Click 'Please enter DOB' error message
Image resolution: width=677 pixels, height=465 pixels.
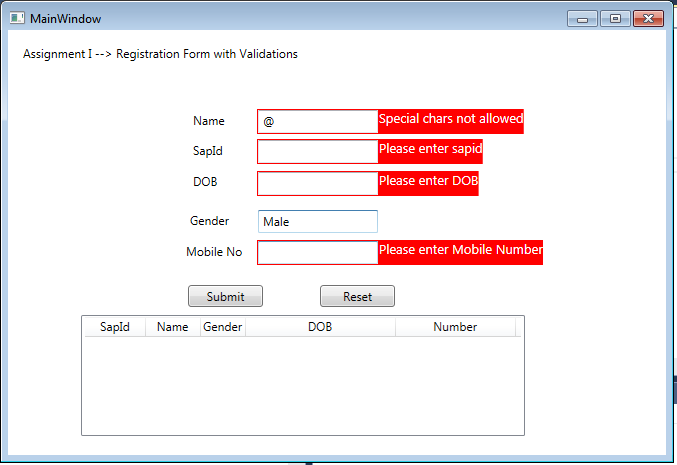click(428, 181)
